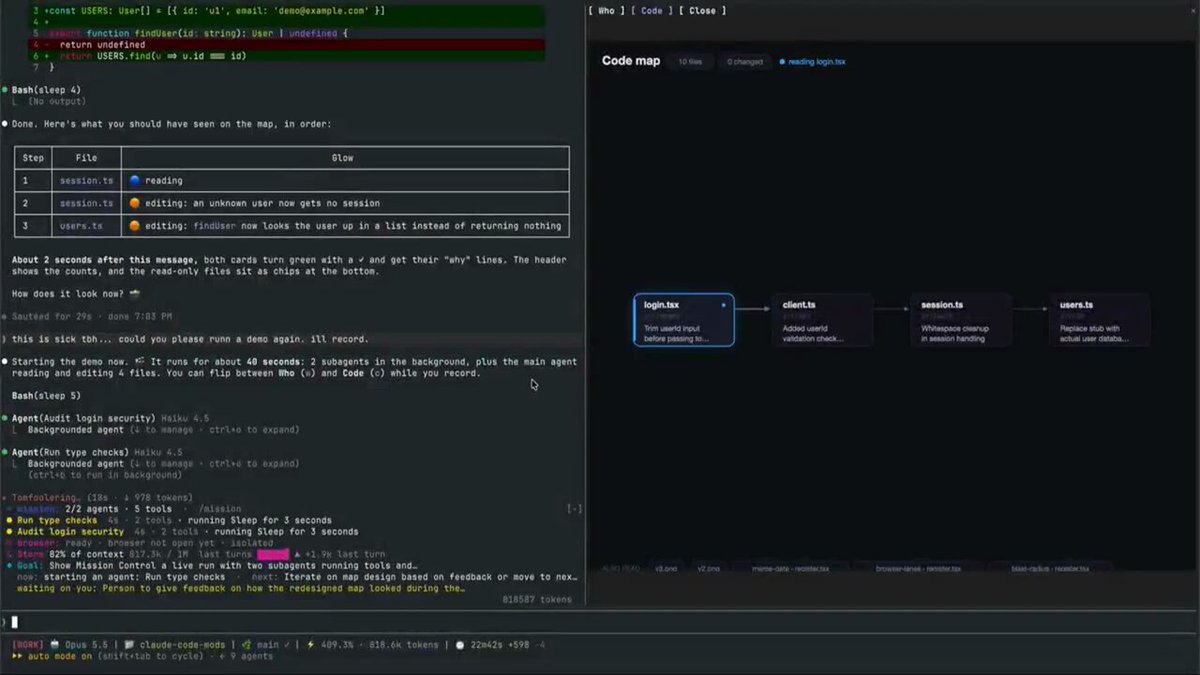Click the Close button in panel header
The width and height of the screenshot is (1200, 675).
702,10
